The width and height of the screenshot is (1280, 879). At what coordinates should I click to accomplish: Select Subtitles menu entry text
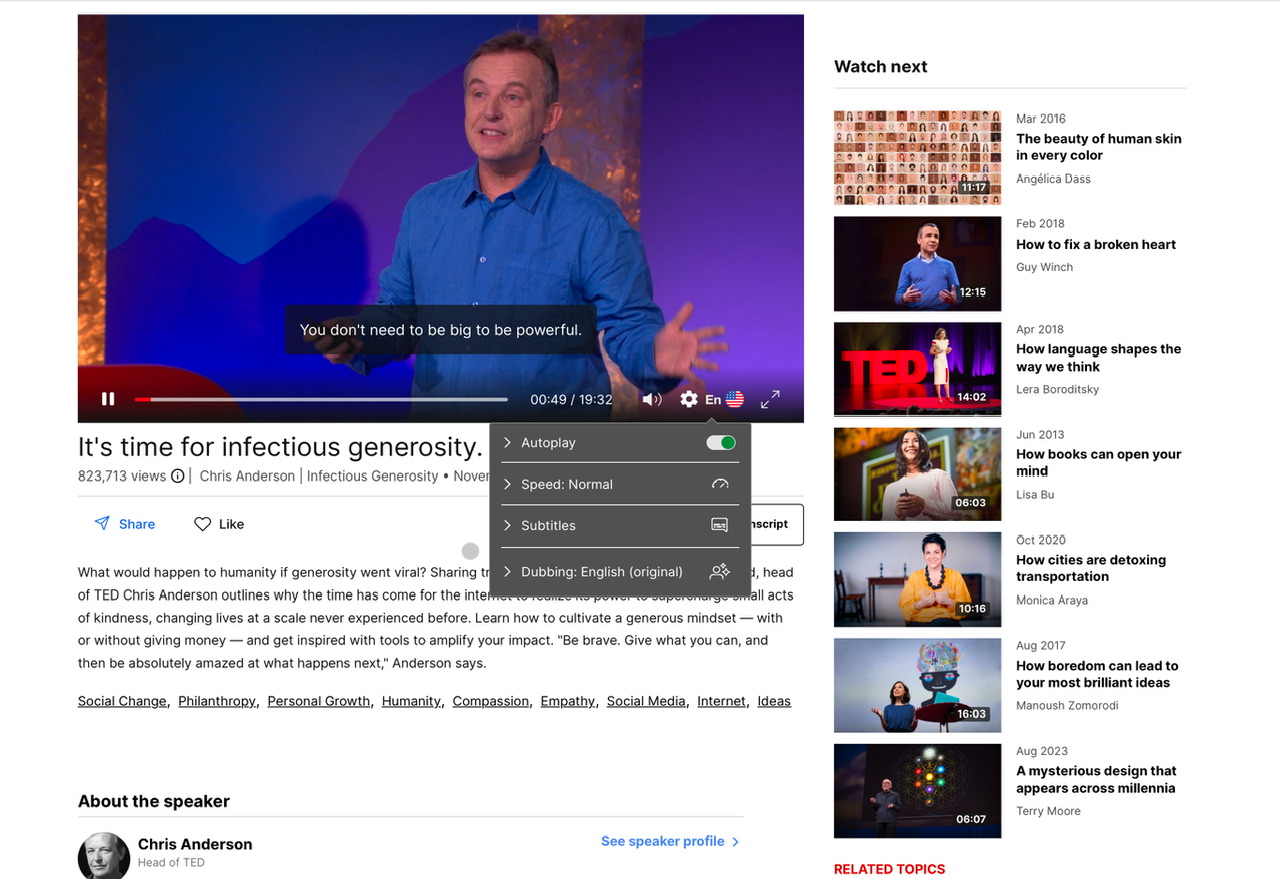(548, 525)
